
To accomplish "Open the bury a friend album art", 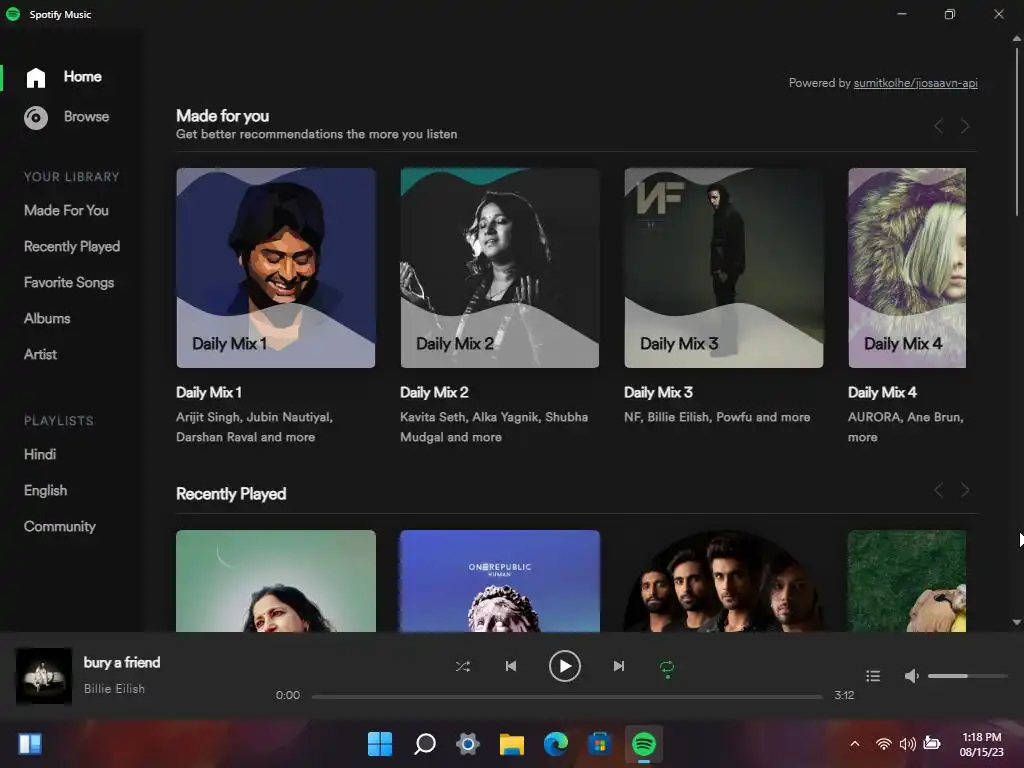I will [44, 676].
